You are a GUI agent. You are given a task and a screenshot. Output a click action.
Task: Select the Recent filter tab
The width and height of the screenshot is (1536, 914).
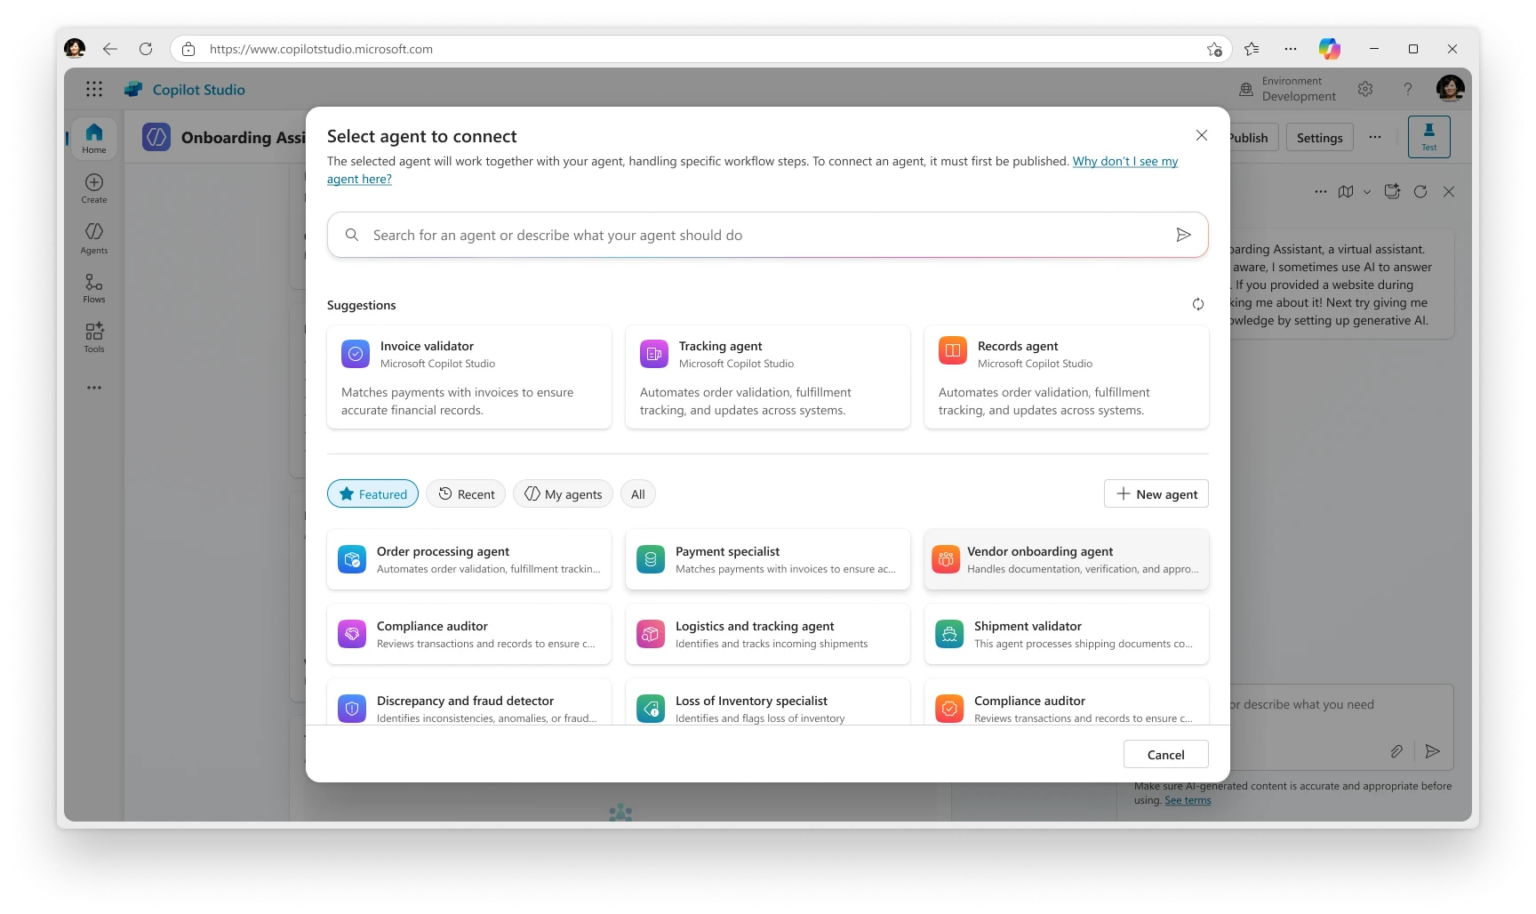pyautogui.click(x=466, y=494)
